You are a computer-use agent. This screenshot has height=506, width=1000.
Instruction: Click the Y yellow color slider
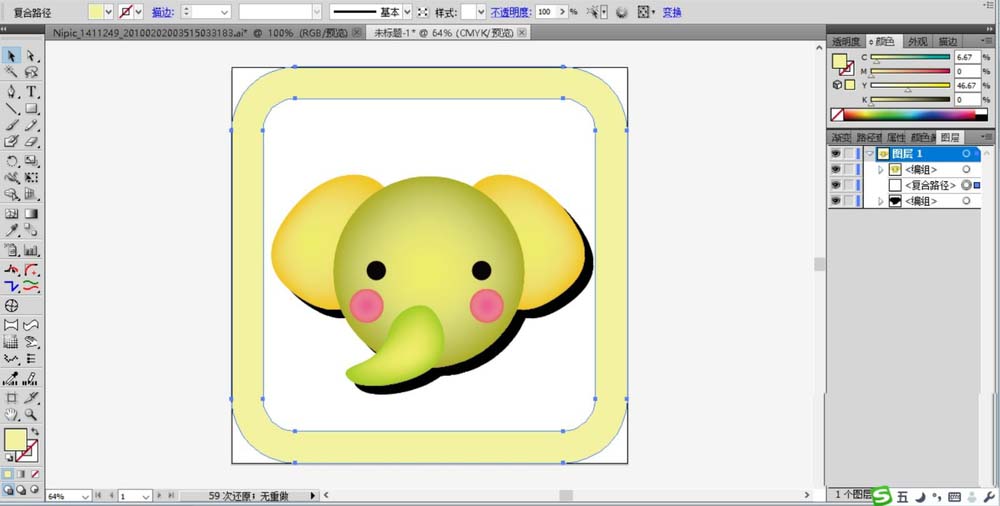pyautogui.click(x=909, y=86)
